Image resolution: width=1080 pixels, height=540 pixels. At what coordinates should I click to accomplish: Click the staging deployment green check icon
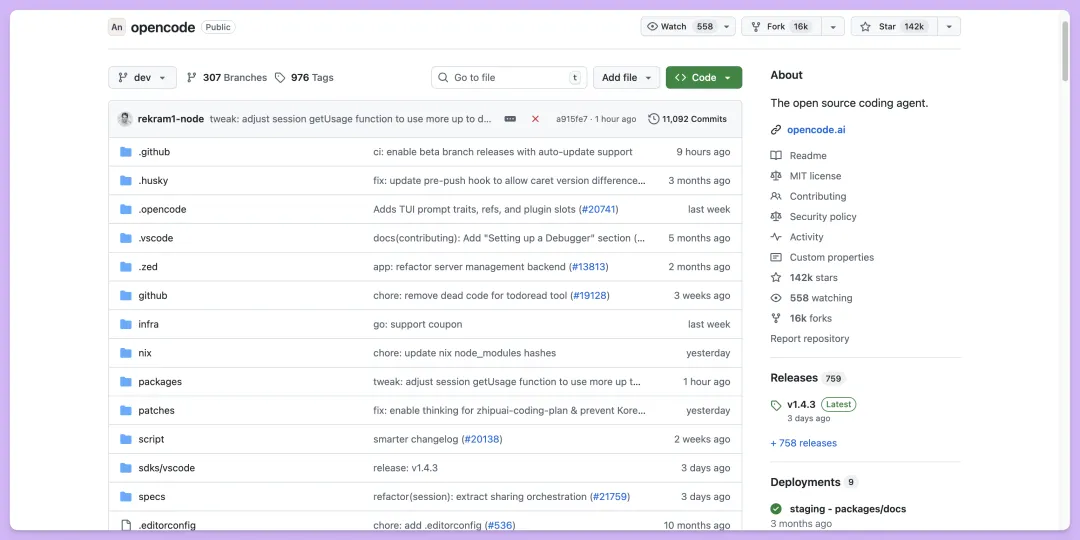coord(776,509)
